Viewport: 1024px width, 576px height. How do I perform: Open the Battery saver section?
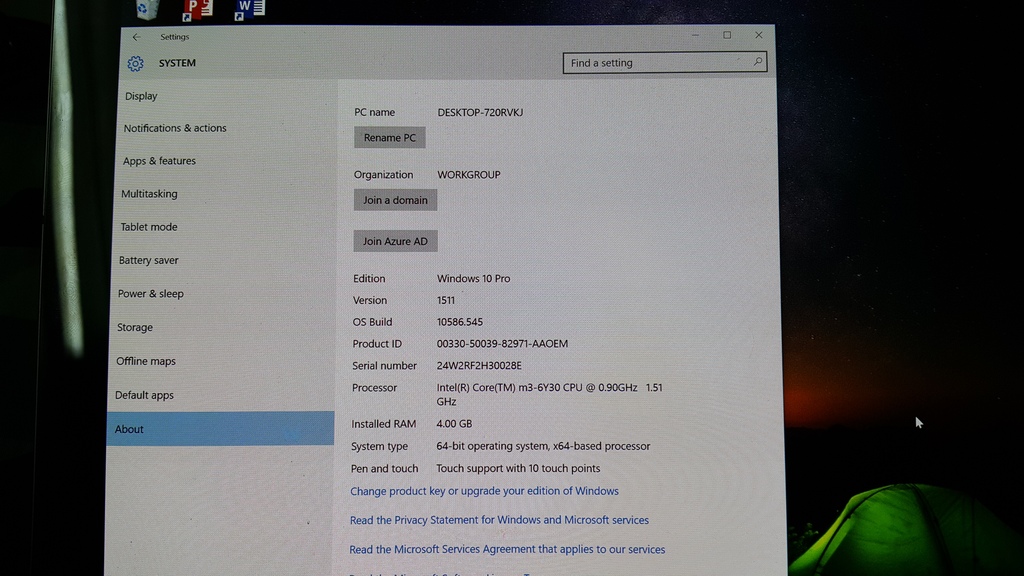148,260
